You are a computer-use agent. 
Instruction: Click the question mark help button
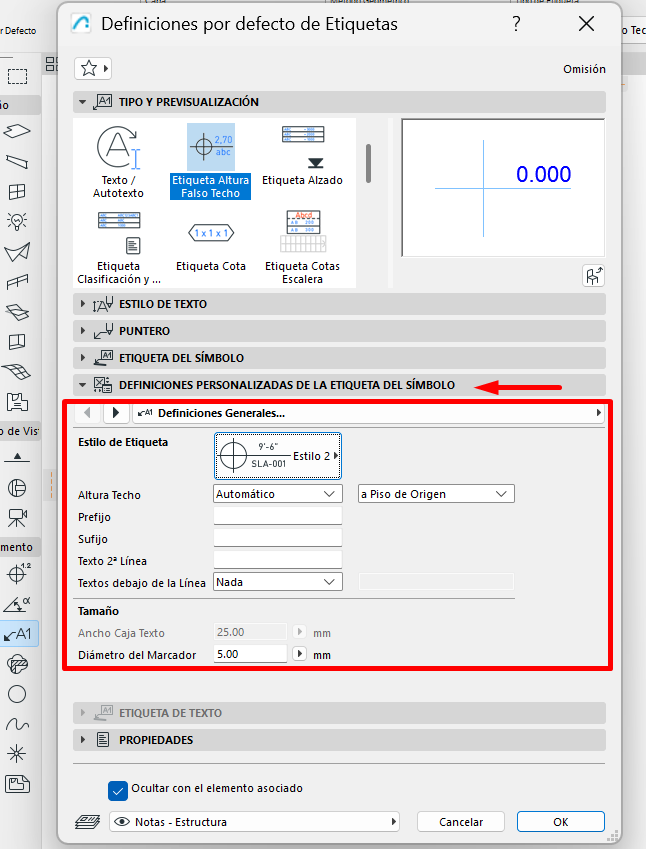516,23
